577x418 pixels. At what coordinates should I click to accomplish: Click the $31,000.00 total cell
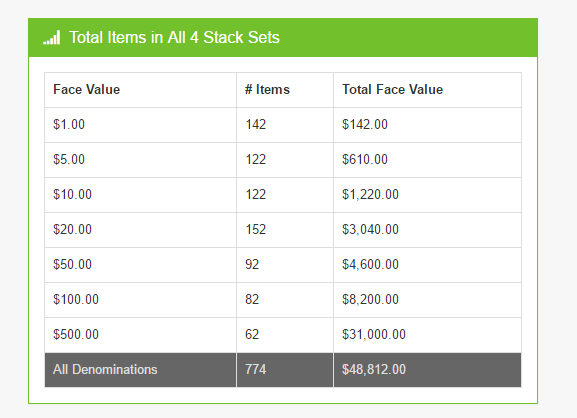(427, 334)
